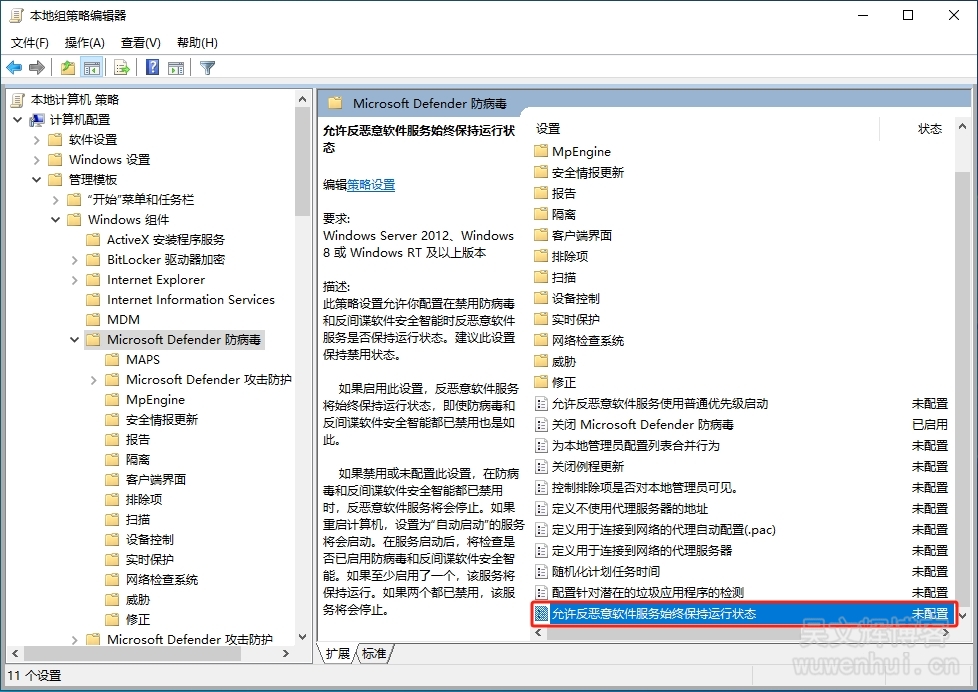Viewport: 978px width, 692px height.
Task: Click the Back arrow toolbar icon
Action: (14, 68)
